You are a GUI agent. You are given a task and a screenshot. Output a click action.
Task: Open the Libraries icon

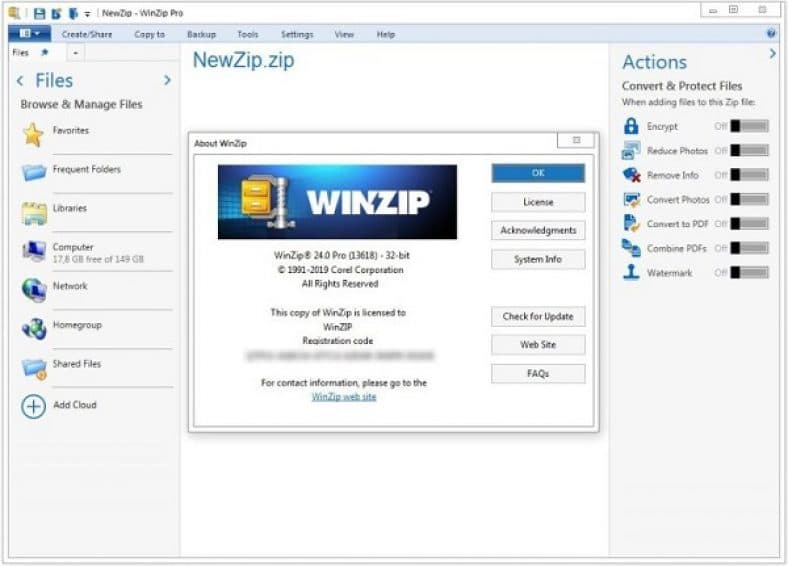(x=34, y=212)
